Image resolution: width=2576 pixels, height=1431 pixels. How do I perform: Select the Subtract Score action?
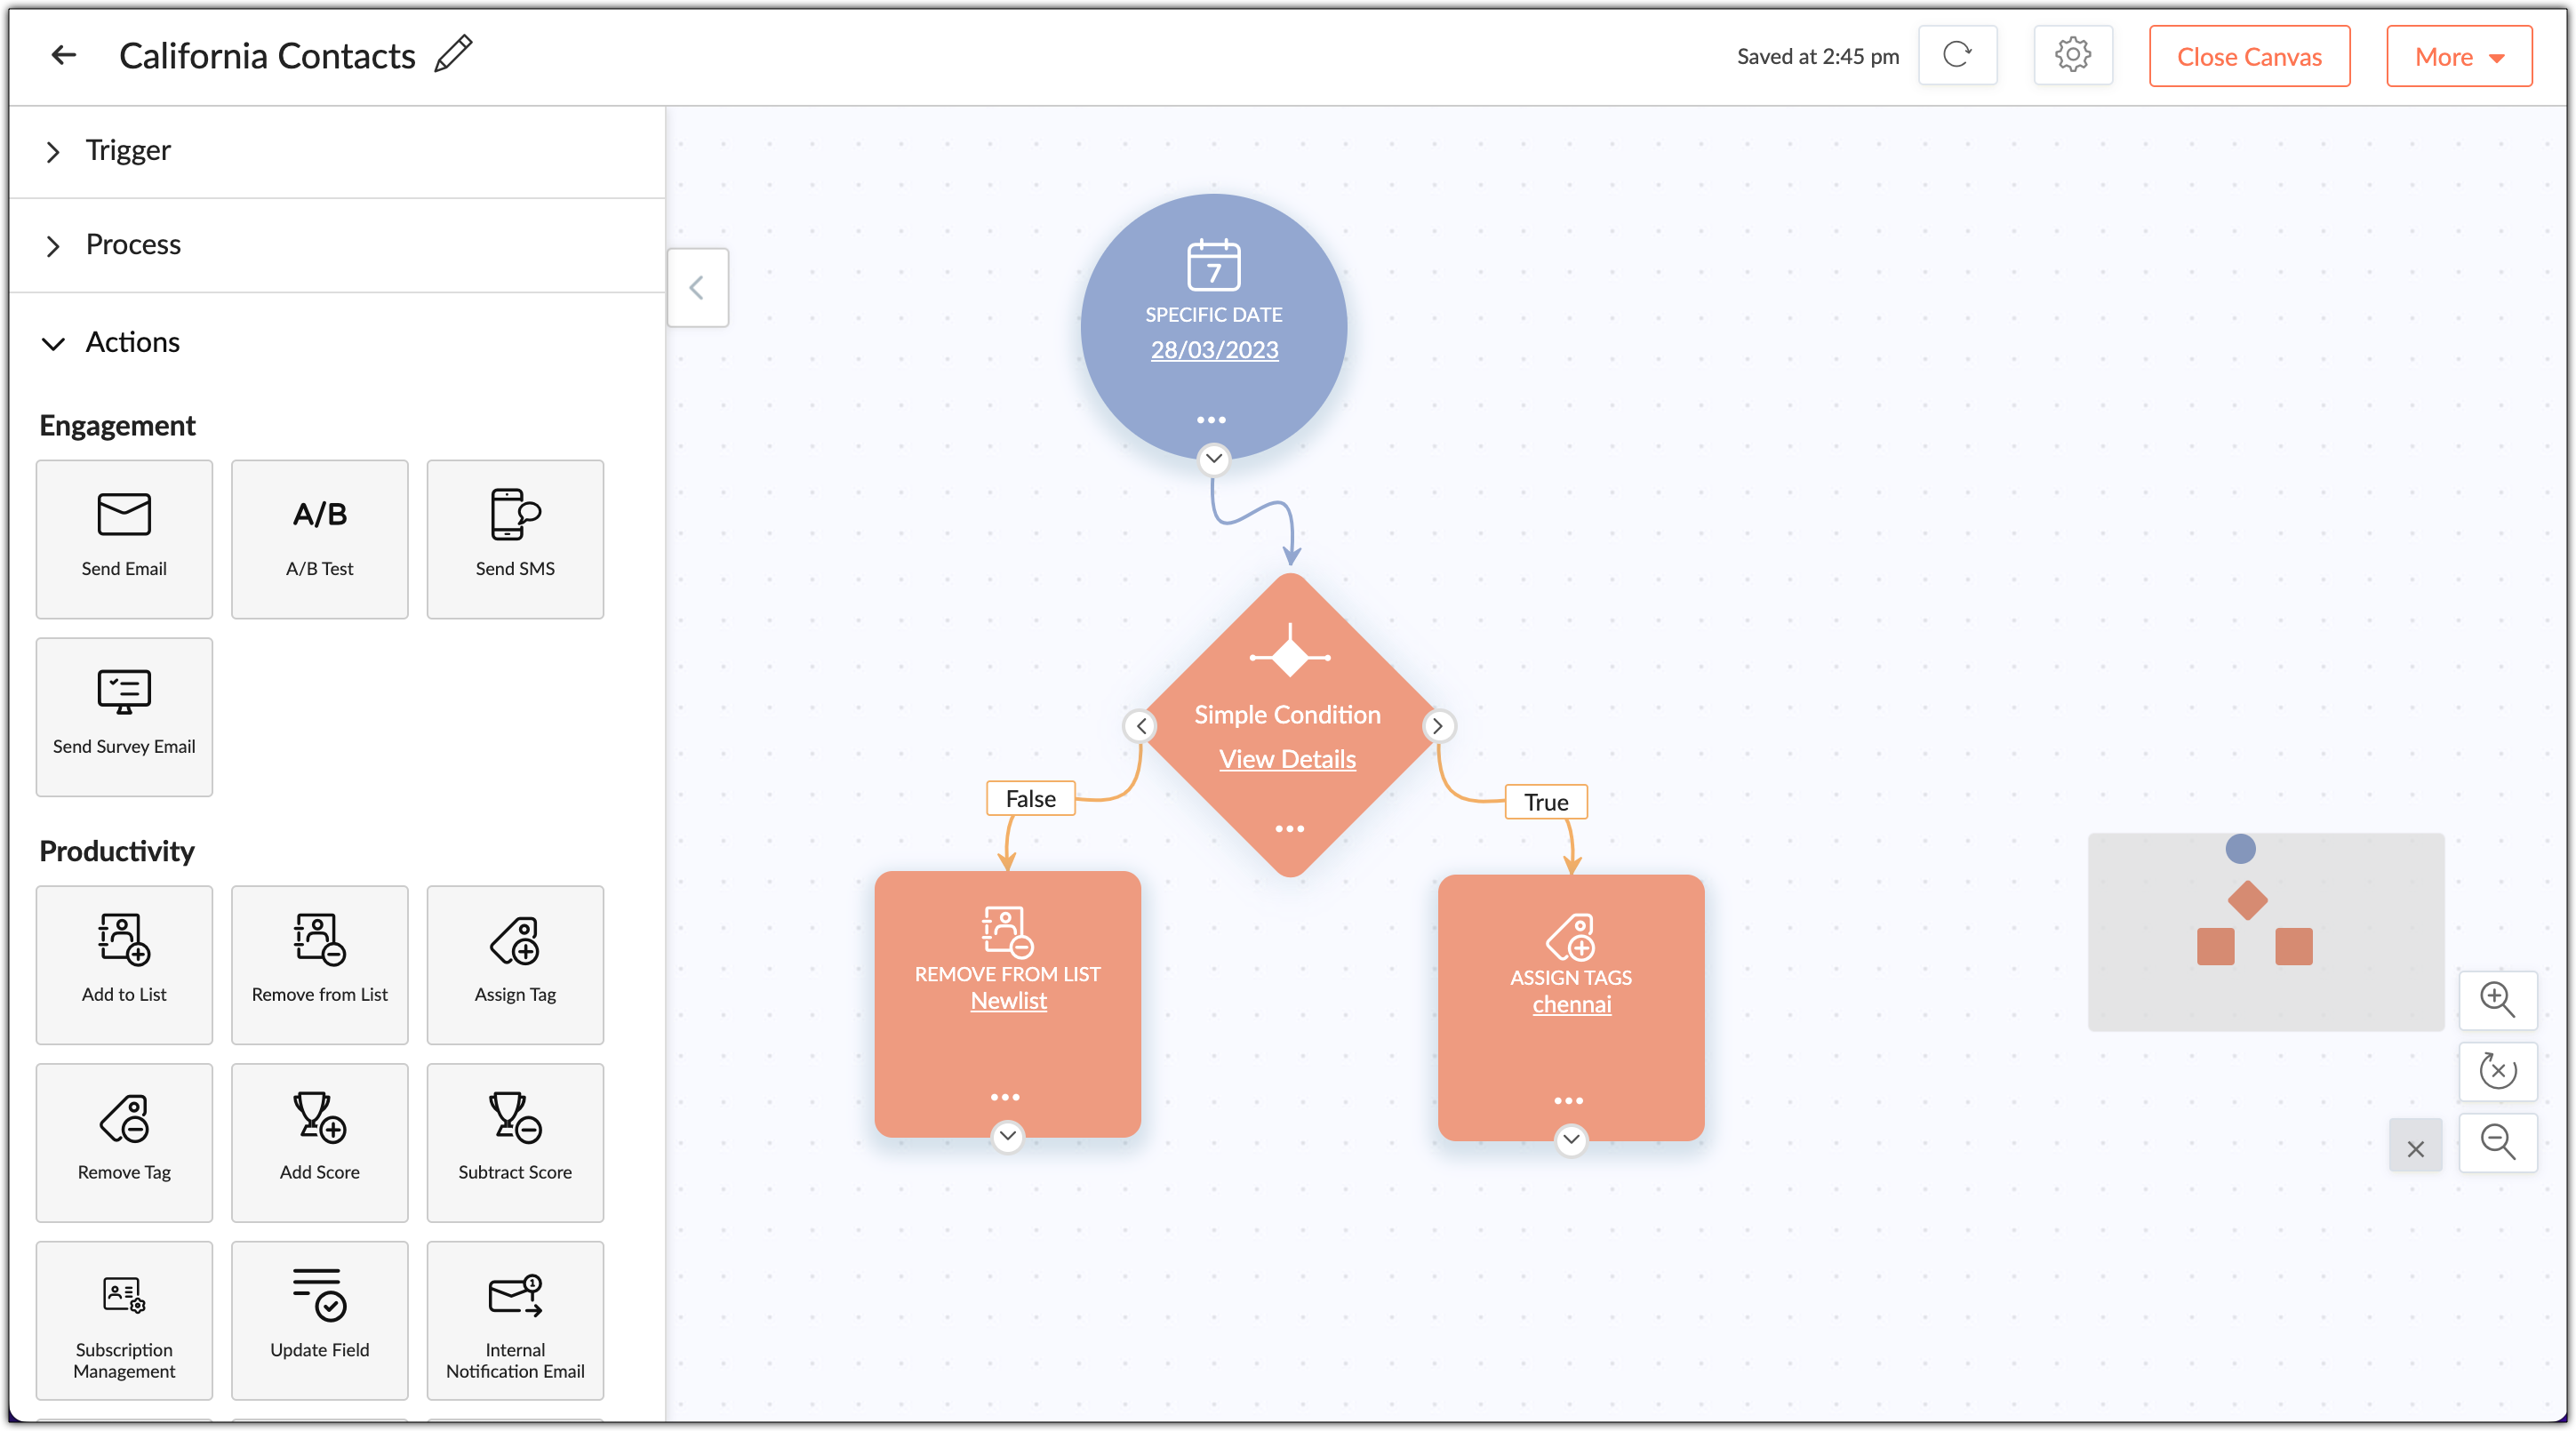(x=515, y=1143)
